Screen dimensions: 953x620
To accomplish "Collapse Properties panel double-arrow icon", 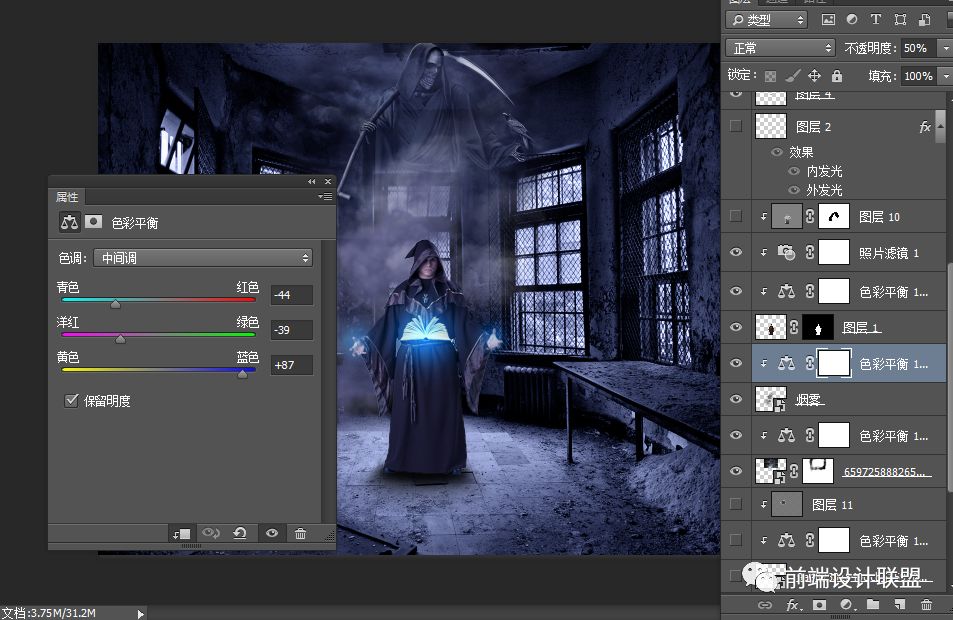I will pyautogui.click(x=312, y=182).
